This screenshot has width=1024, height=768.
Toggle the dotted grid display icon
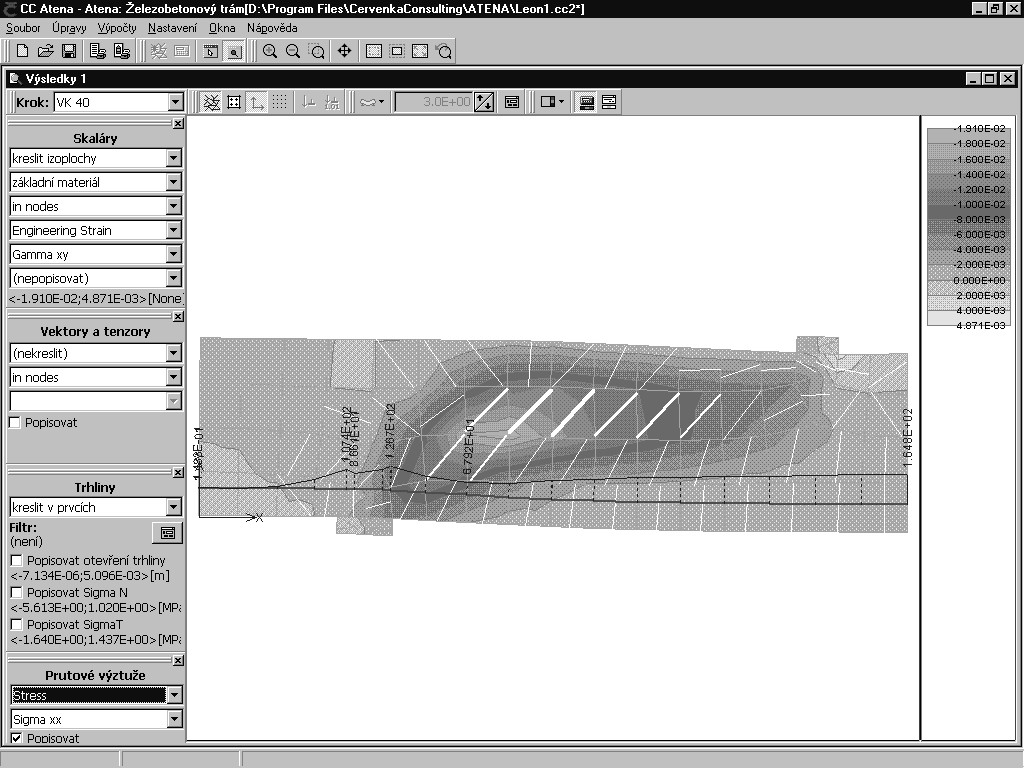(280, 102)
